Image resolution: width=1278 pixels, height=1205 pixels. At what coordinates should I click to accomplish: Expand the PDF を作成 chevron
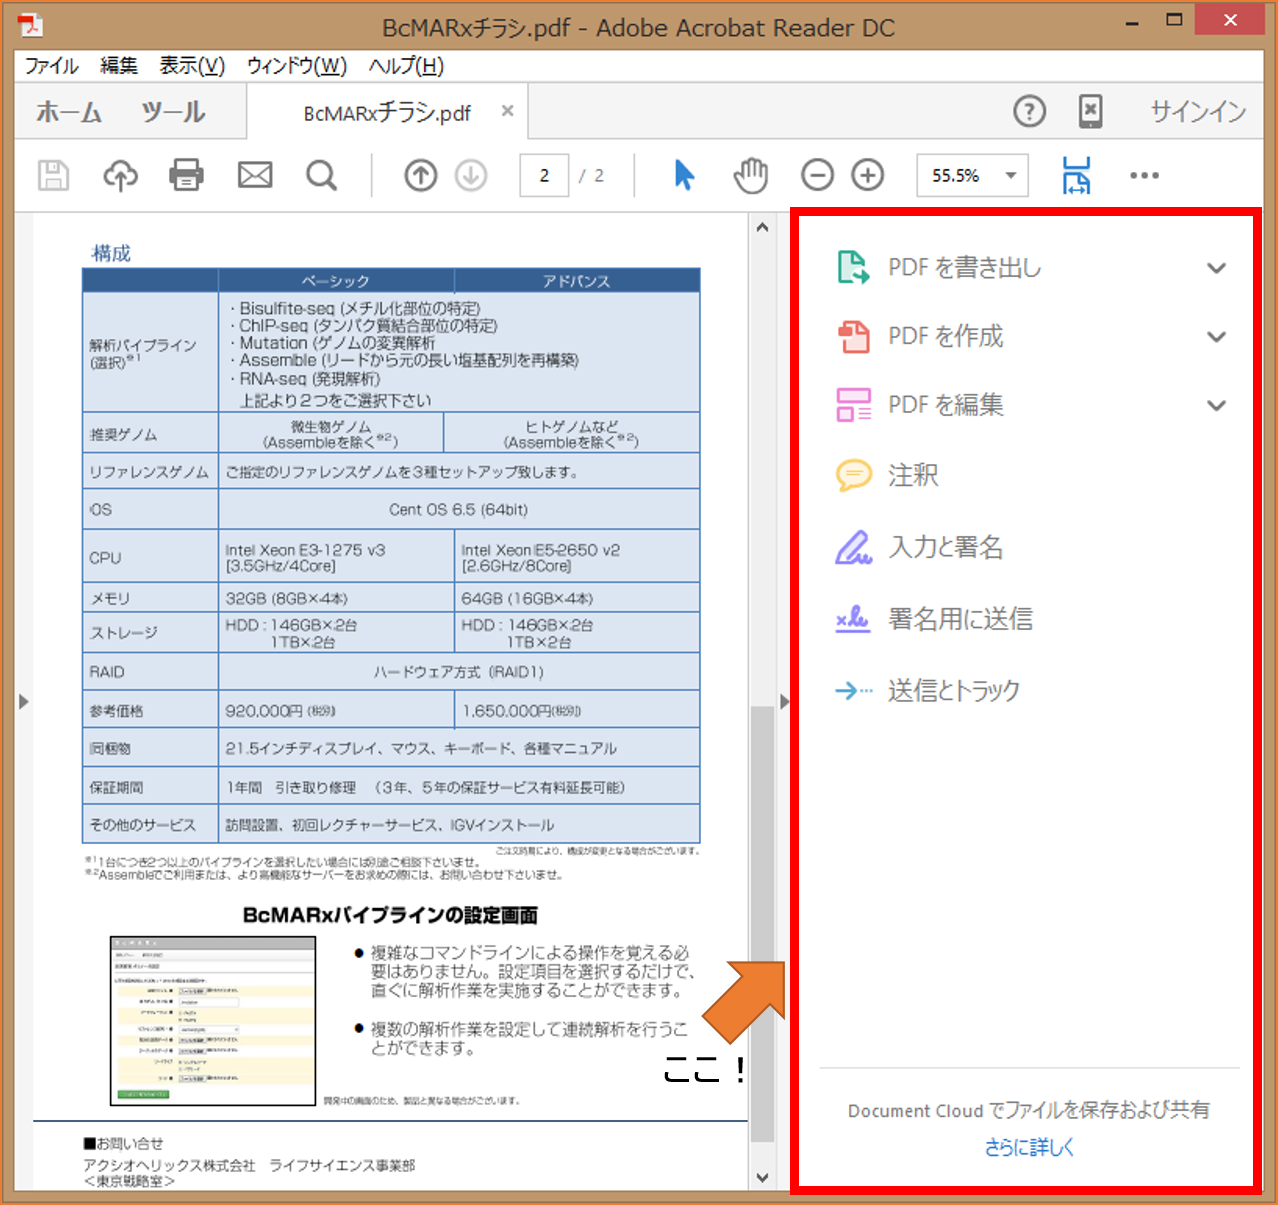[1216, 337]
